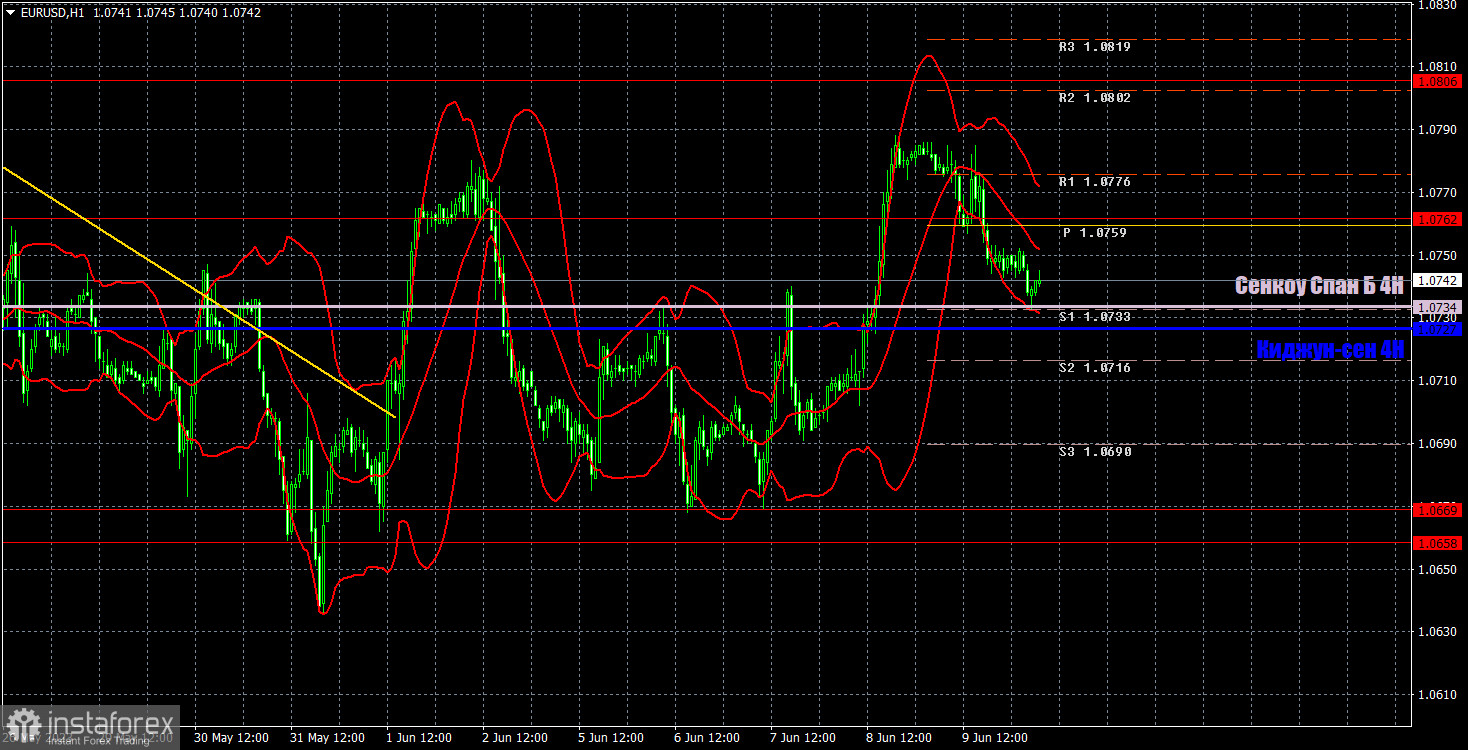The height and width of the screenshot is (750, 1468).
Task: Select the grey 1.0734 level tag
Action: pyautogui.click(x=1438, y=306)
